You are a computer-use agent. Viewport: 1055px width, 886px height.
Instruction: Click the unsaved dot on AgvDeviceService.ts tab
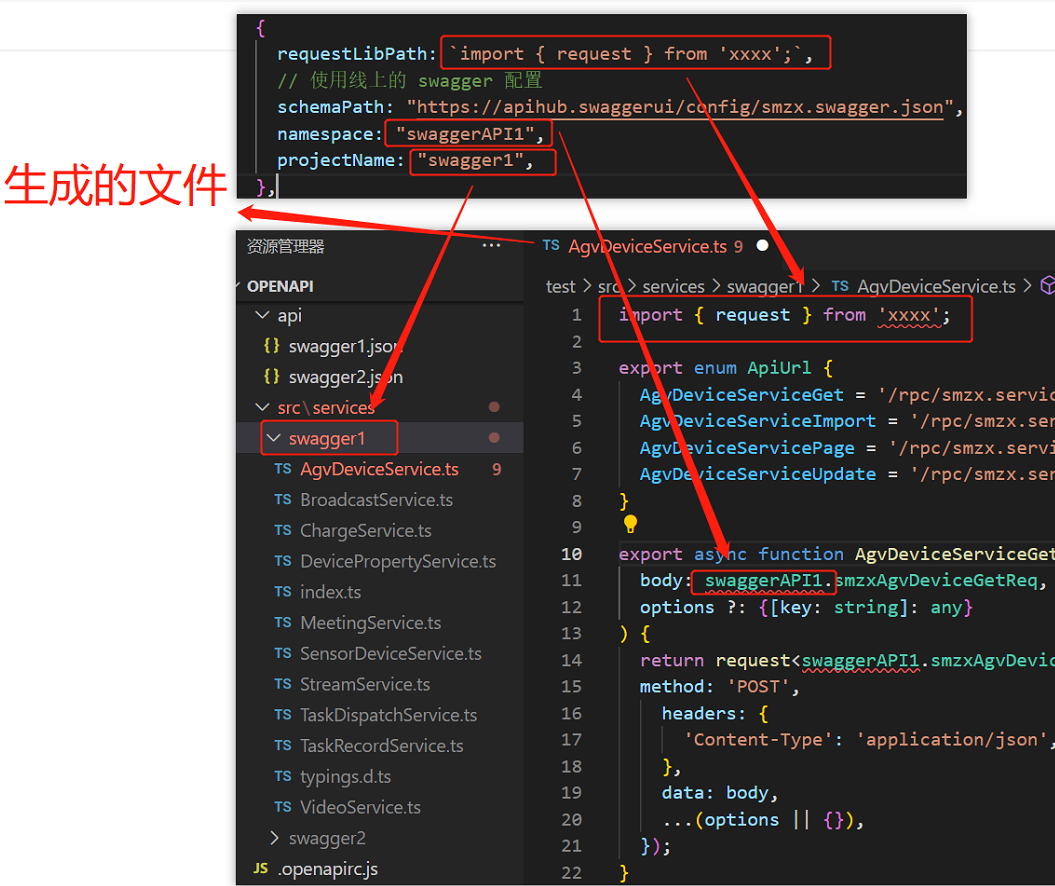tap(762, 246)
